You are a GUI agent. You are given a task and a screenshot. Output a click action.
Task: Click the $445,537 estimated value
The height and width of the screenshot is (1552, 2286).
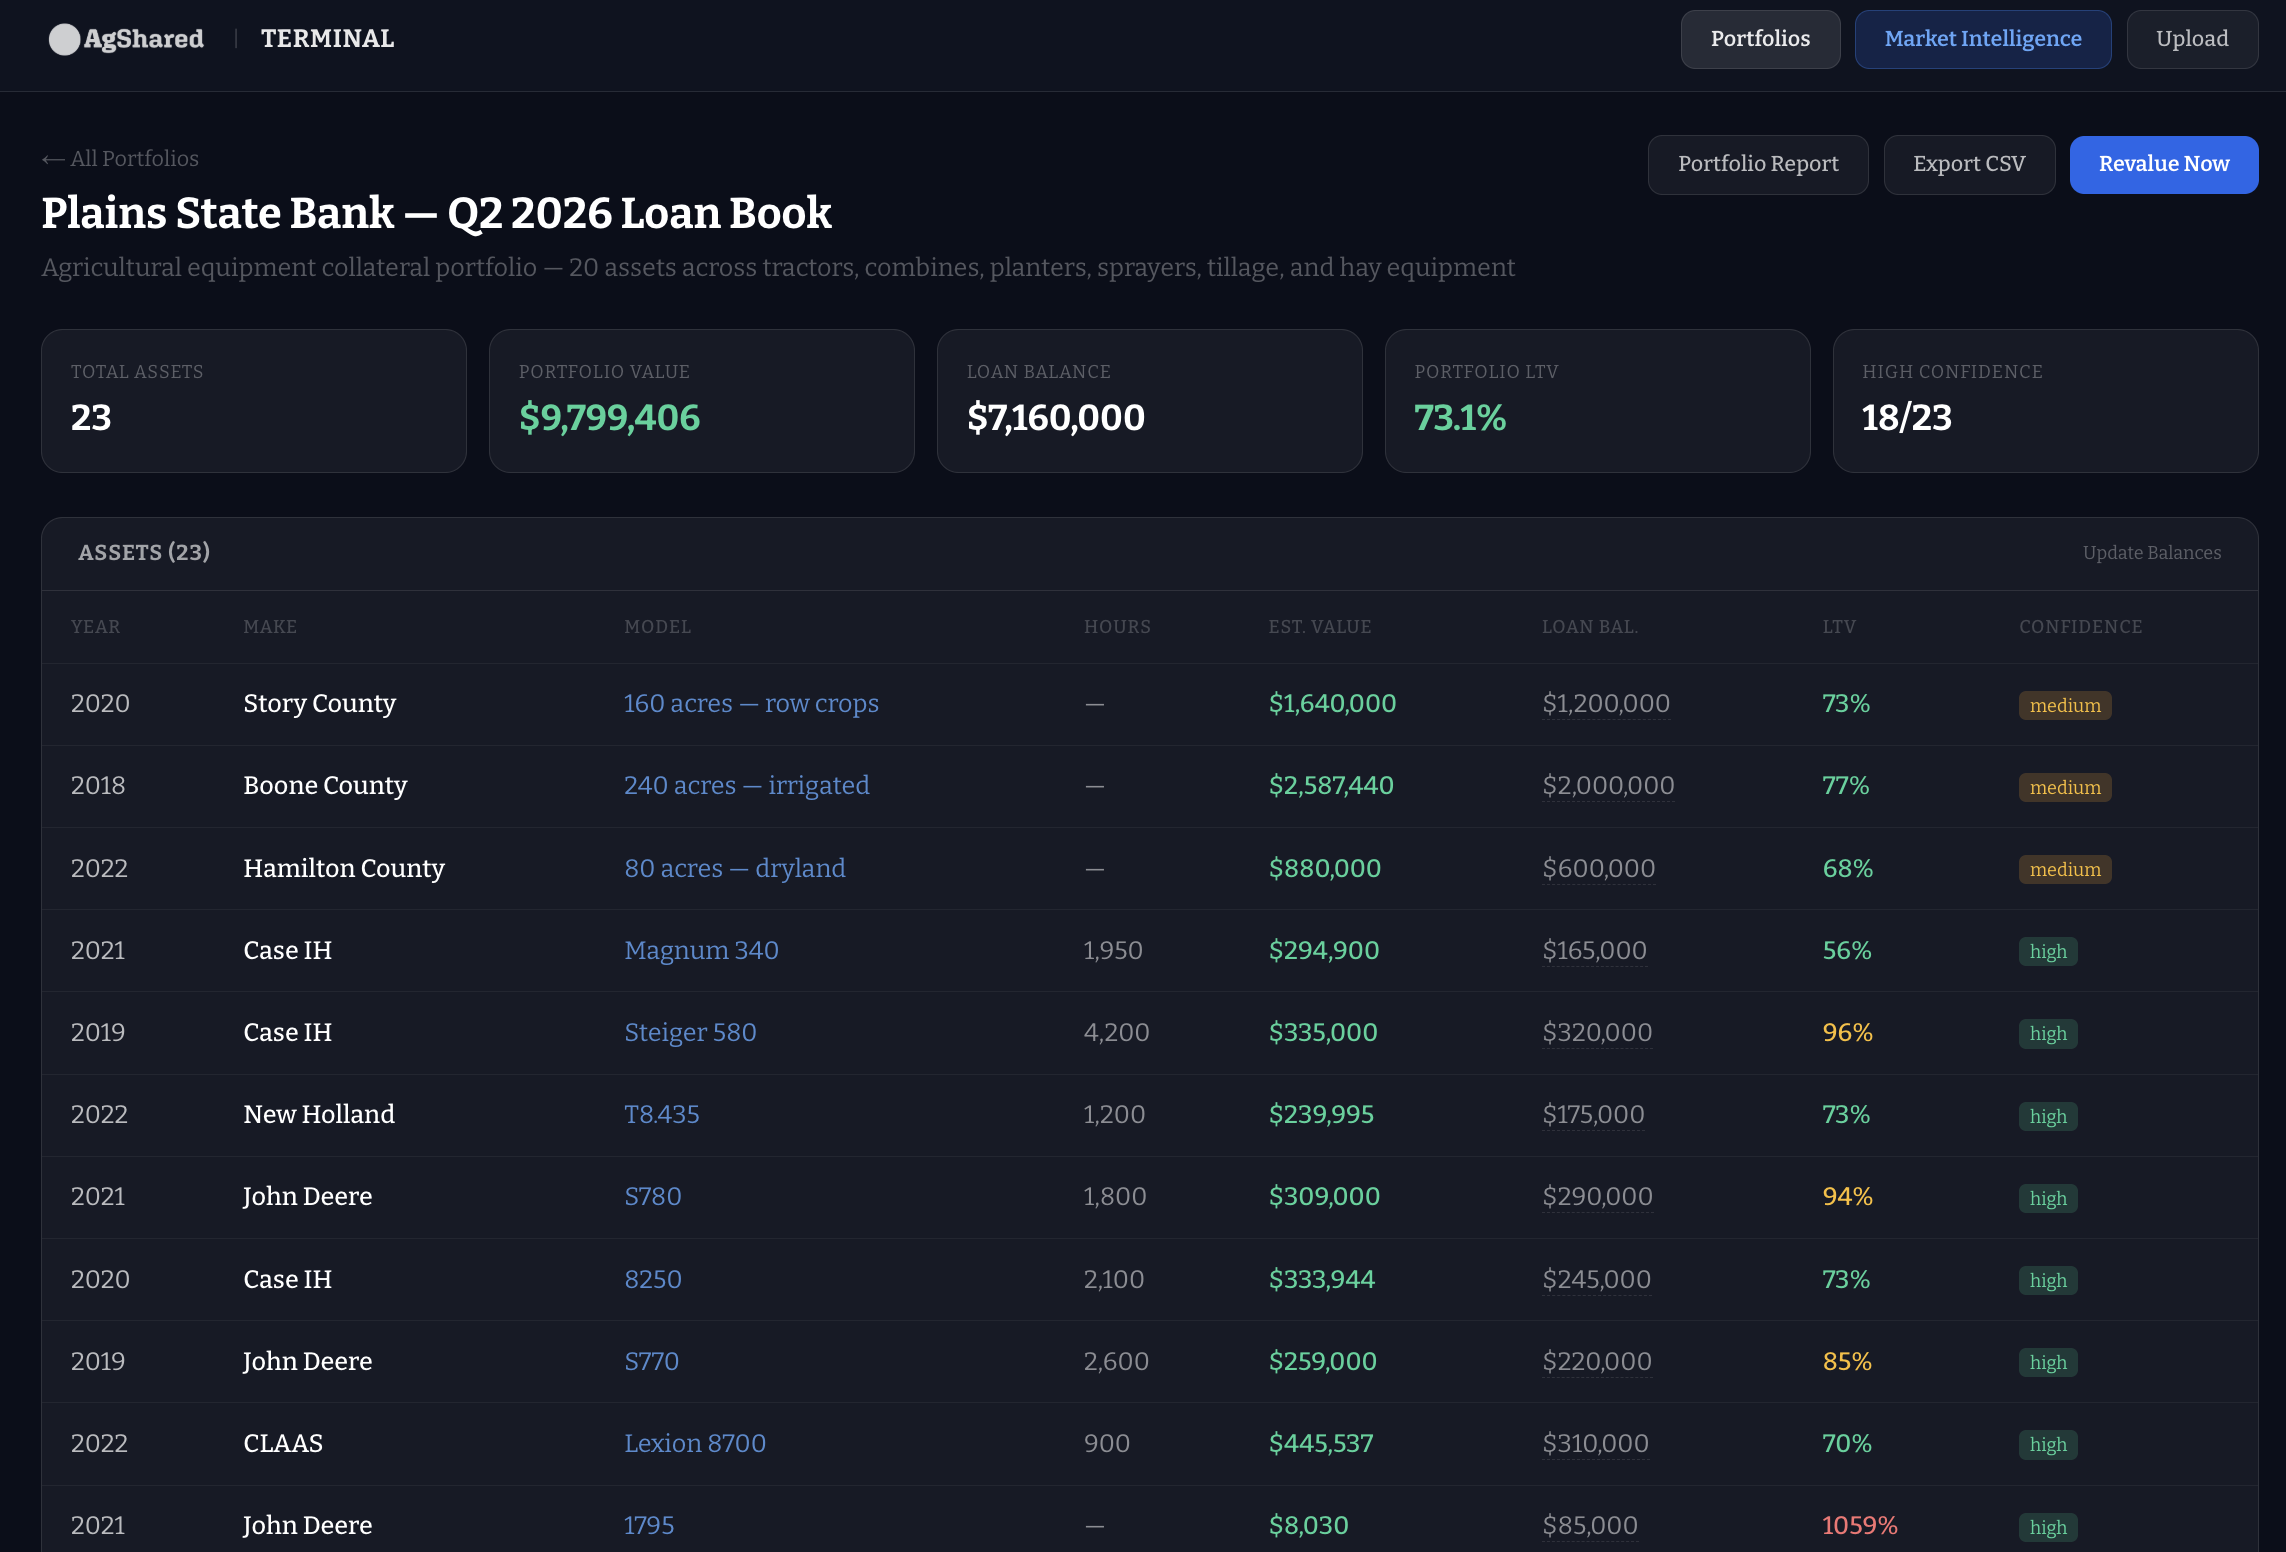[1321, 1443]
